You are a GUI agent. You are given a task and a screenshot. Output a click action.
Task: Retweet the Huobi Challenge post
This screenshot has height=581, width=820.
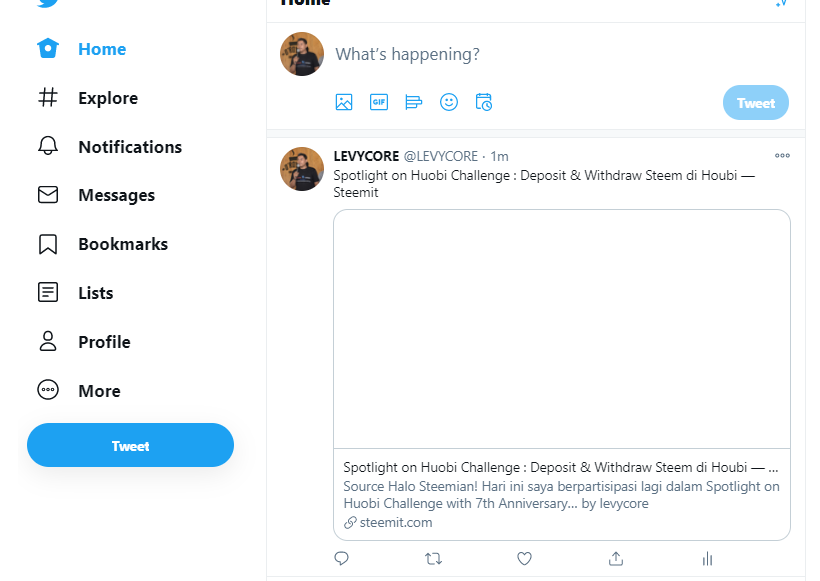434,559
